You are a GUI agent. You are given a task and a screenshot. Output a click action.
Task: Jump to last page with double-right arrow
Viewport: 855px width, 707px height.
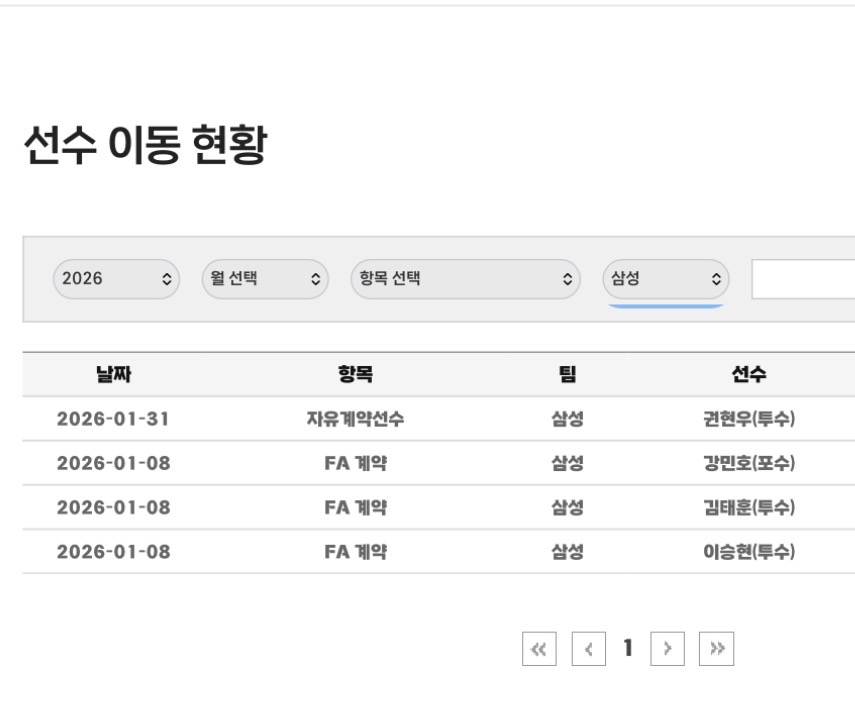pos(716,649)
